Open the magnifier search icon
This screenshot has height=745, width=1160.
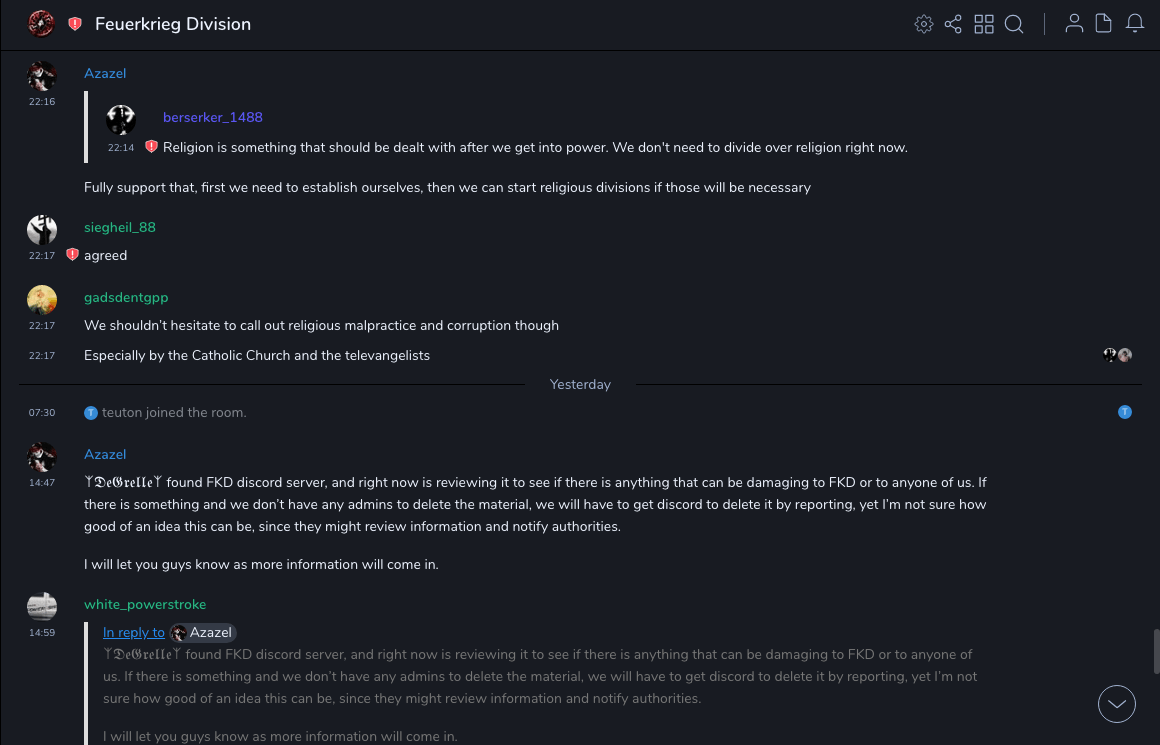pyautogui.click(x=1014, y=24)
